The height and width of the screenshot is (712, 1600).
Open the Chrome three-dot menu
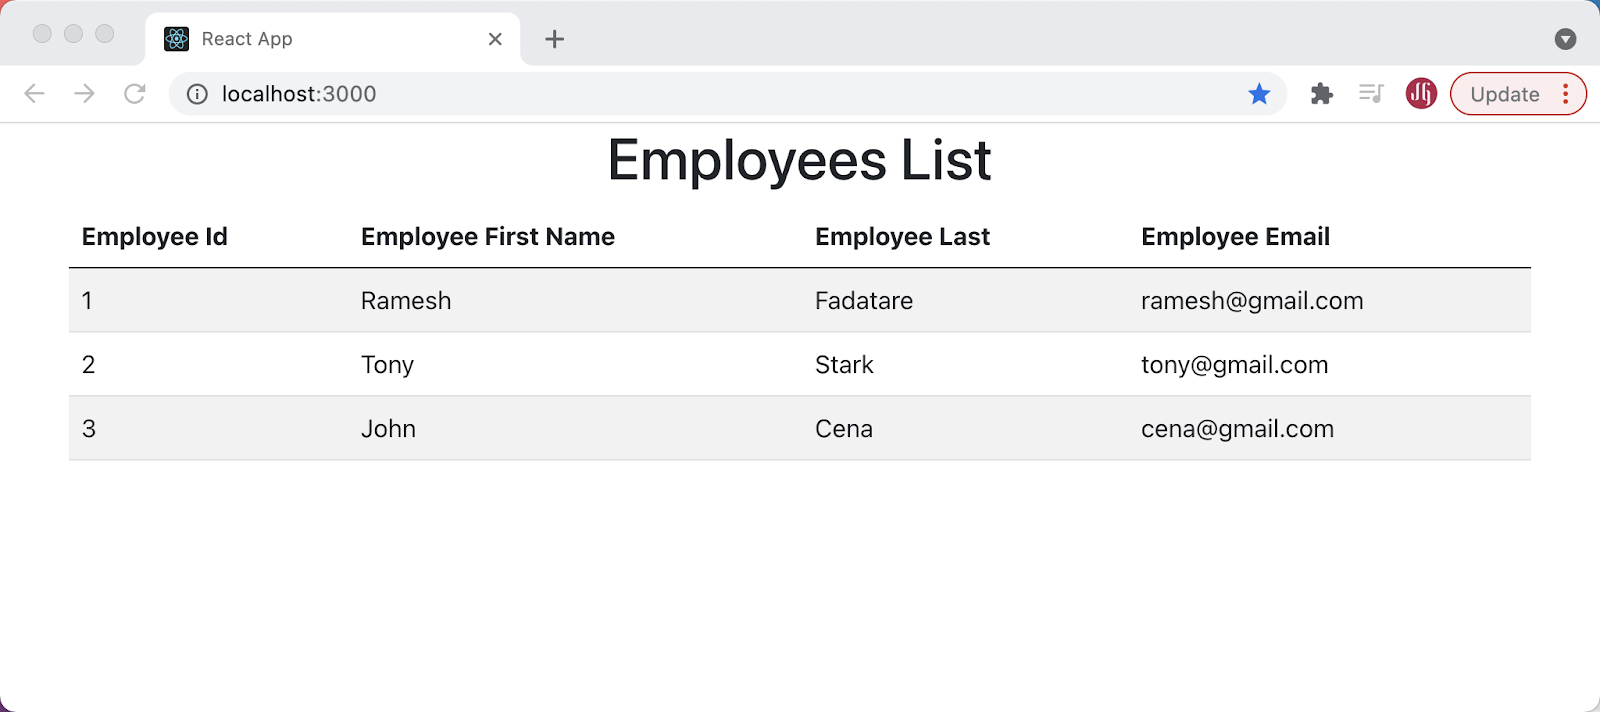1566,94
